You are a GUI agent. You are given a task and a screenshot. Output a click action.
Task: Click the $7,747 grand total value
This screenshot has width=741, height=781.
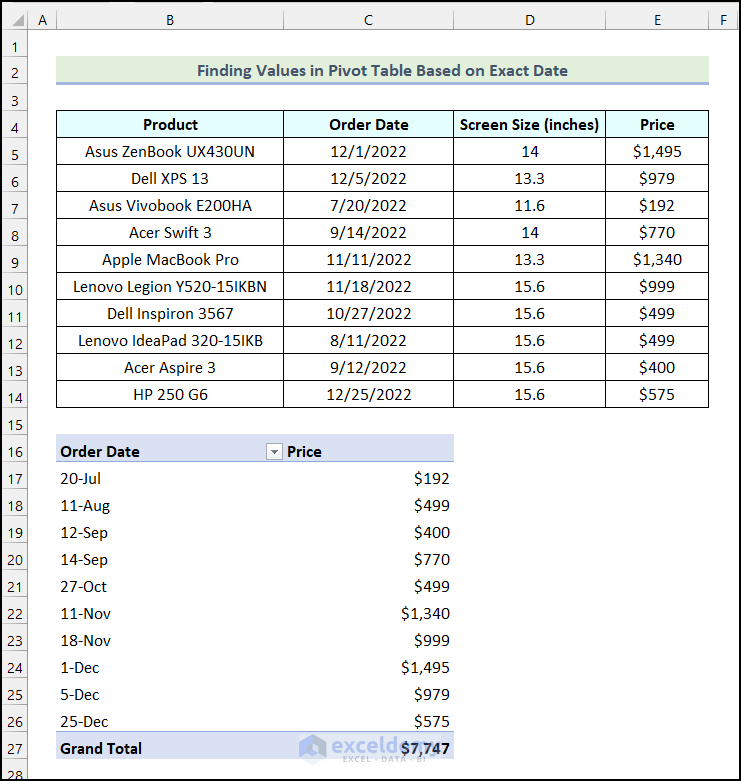(x=425, y=748)
